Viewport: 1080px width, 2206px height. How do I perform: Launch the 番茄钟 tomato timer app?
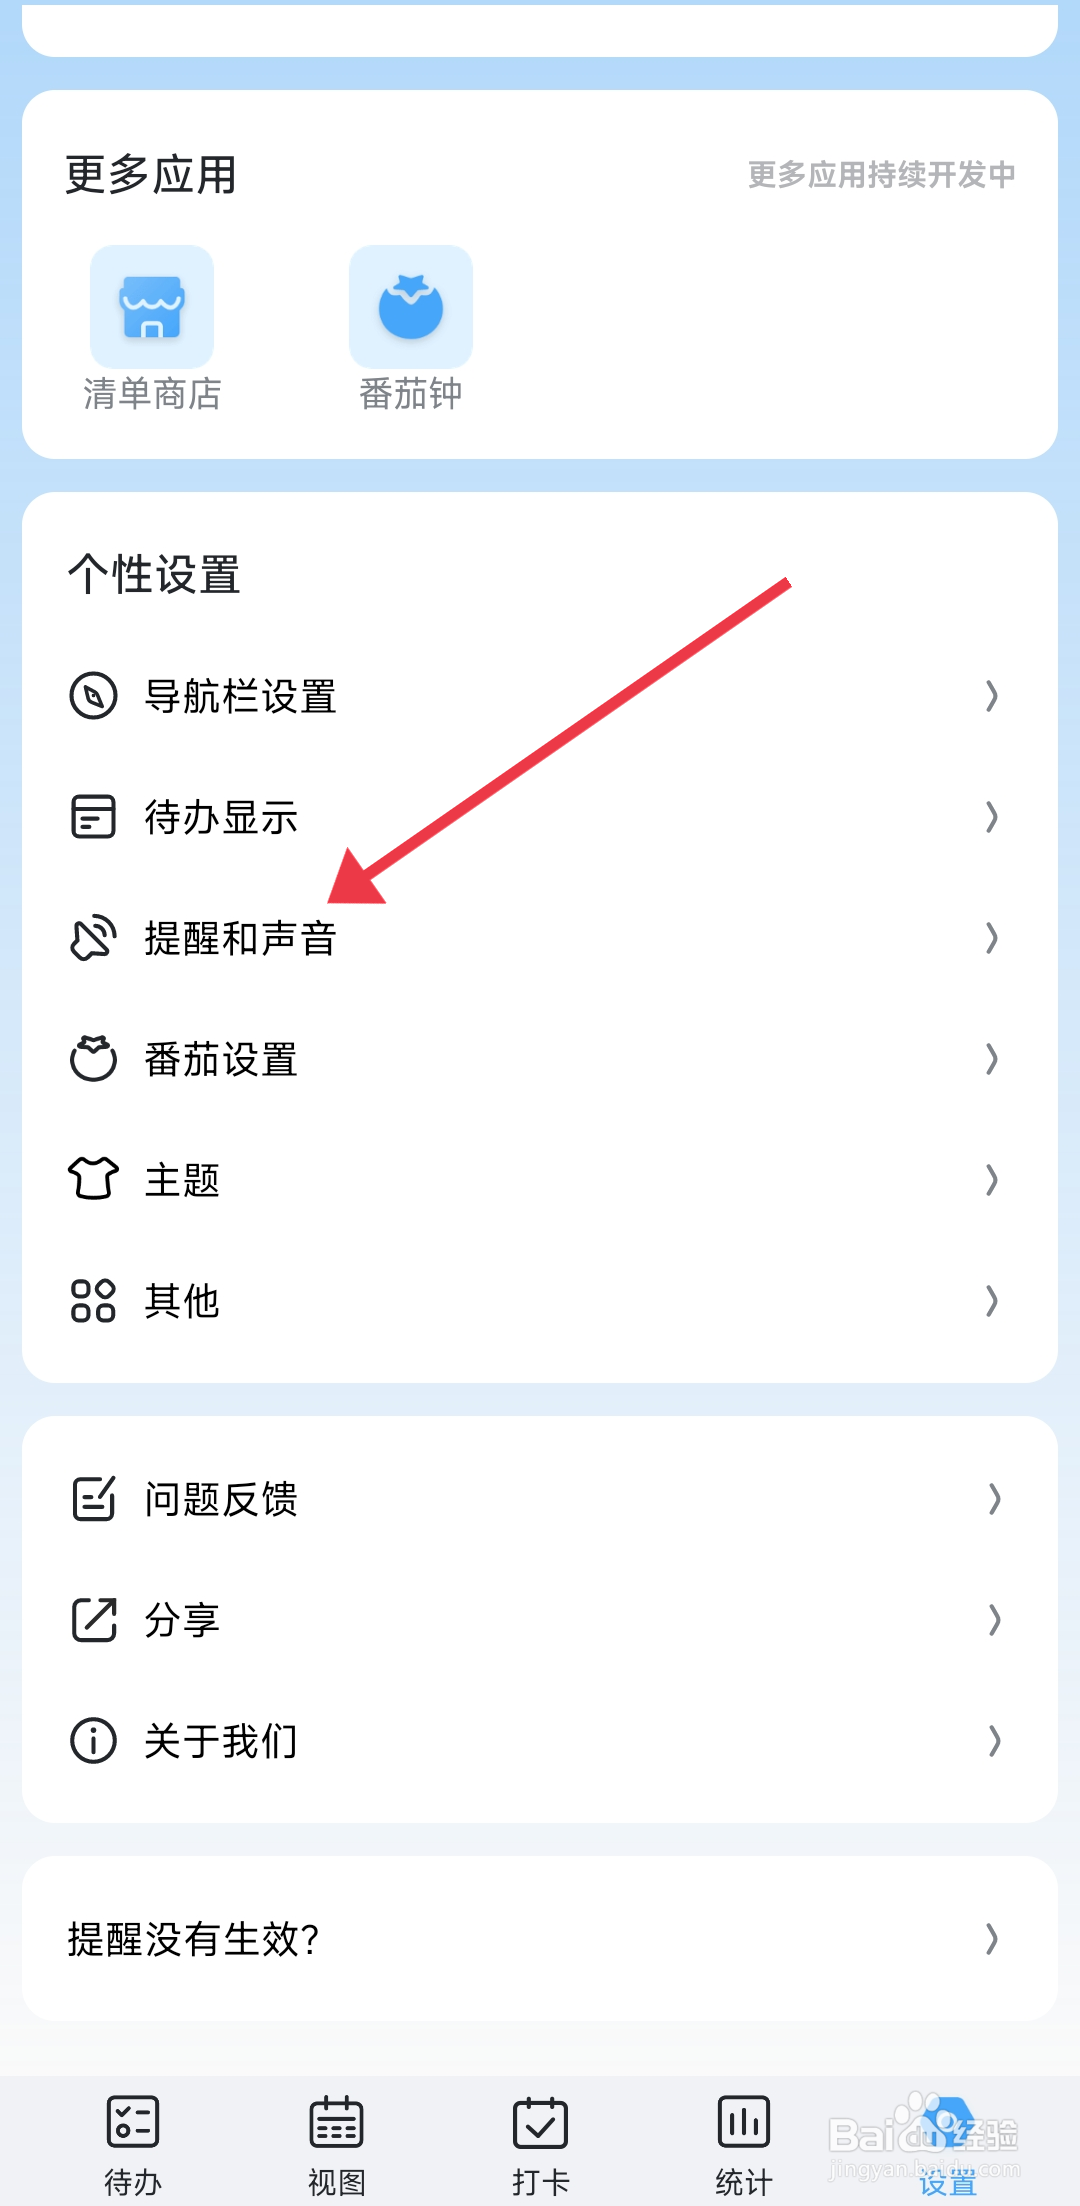[x=411, y=307]
